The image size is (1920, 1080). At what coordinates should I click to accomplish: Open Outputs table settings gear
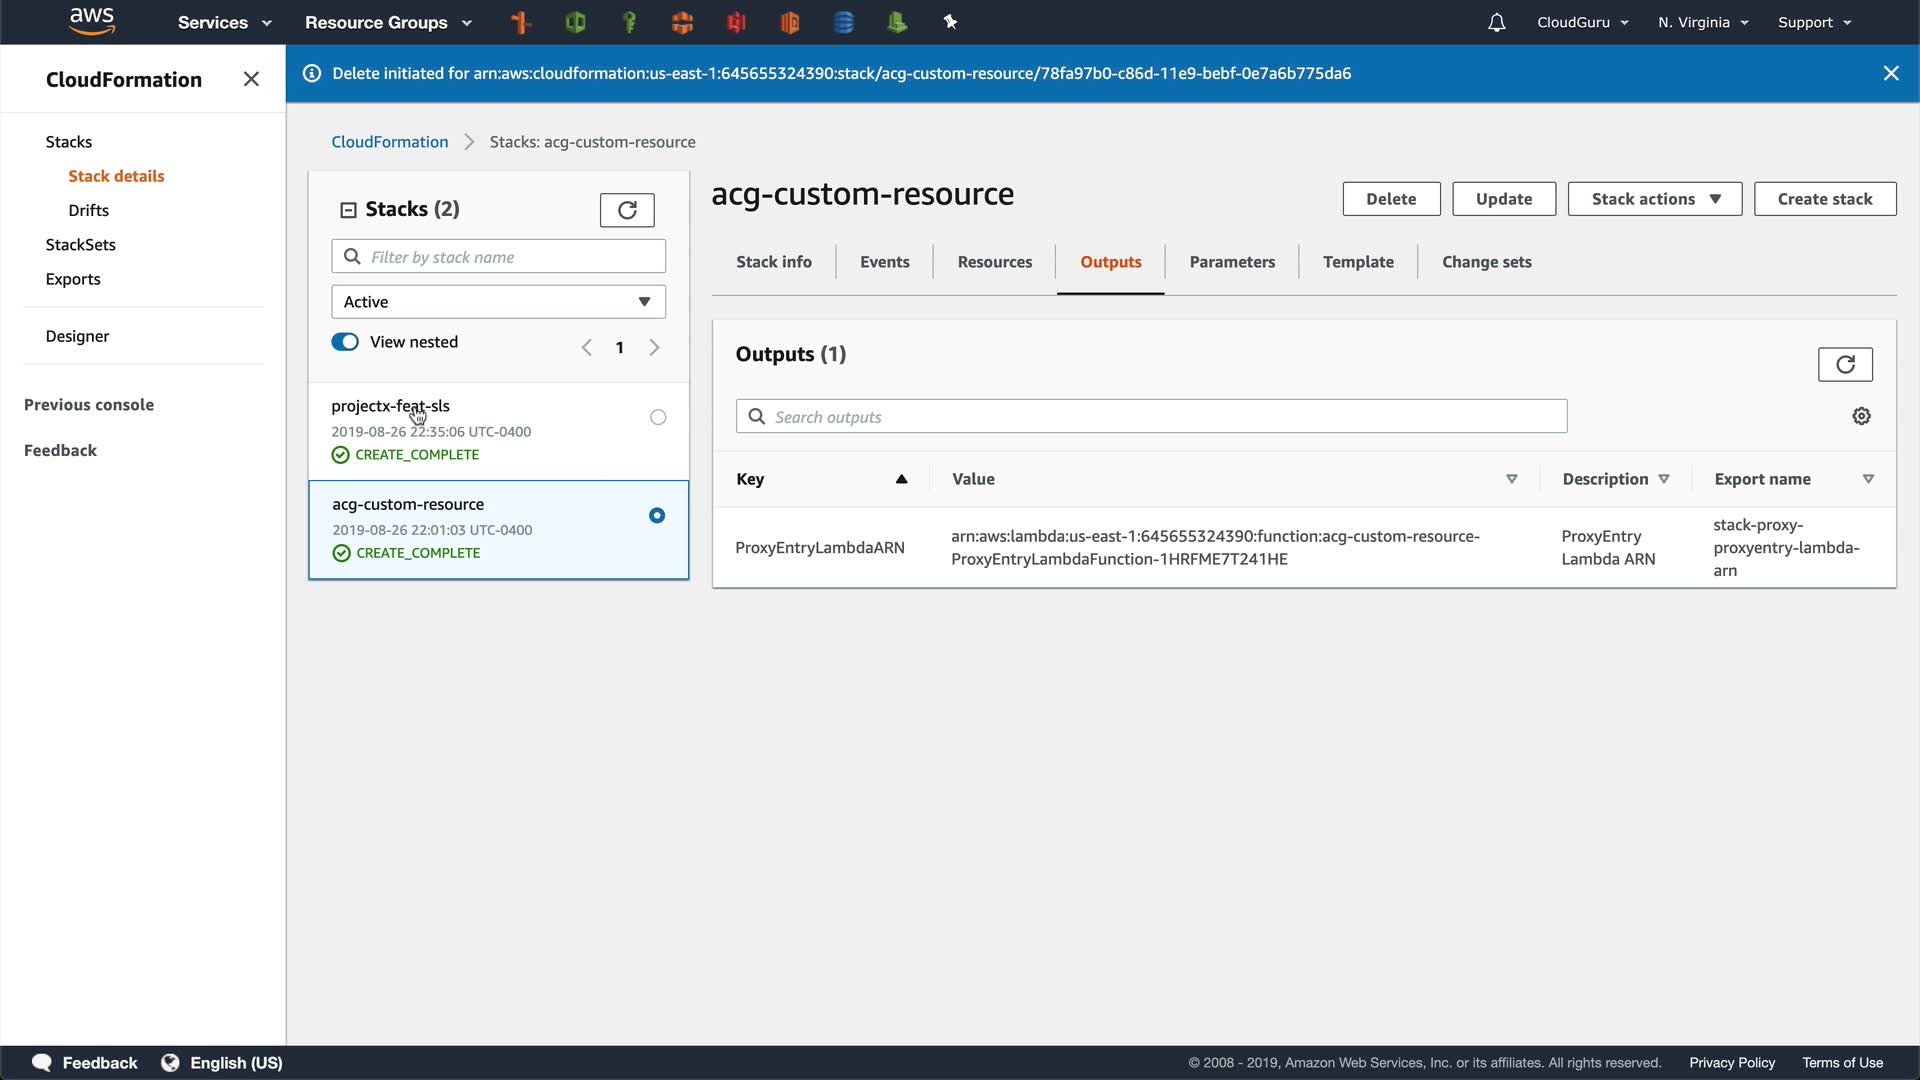pos(1861,416)
